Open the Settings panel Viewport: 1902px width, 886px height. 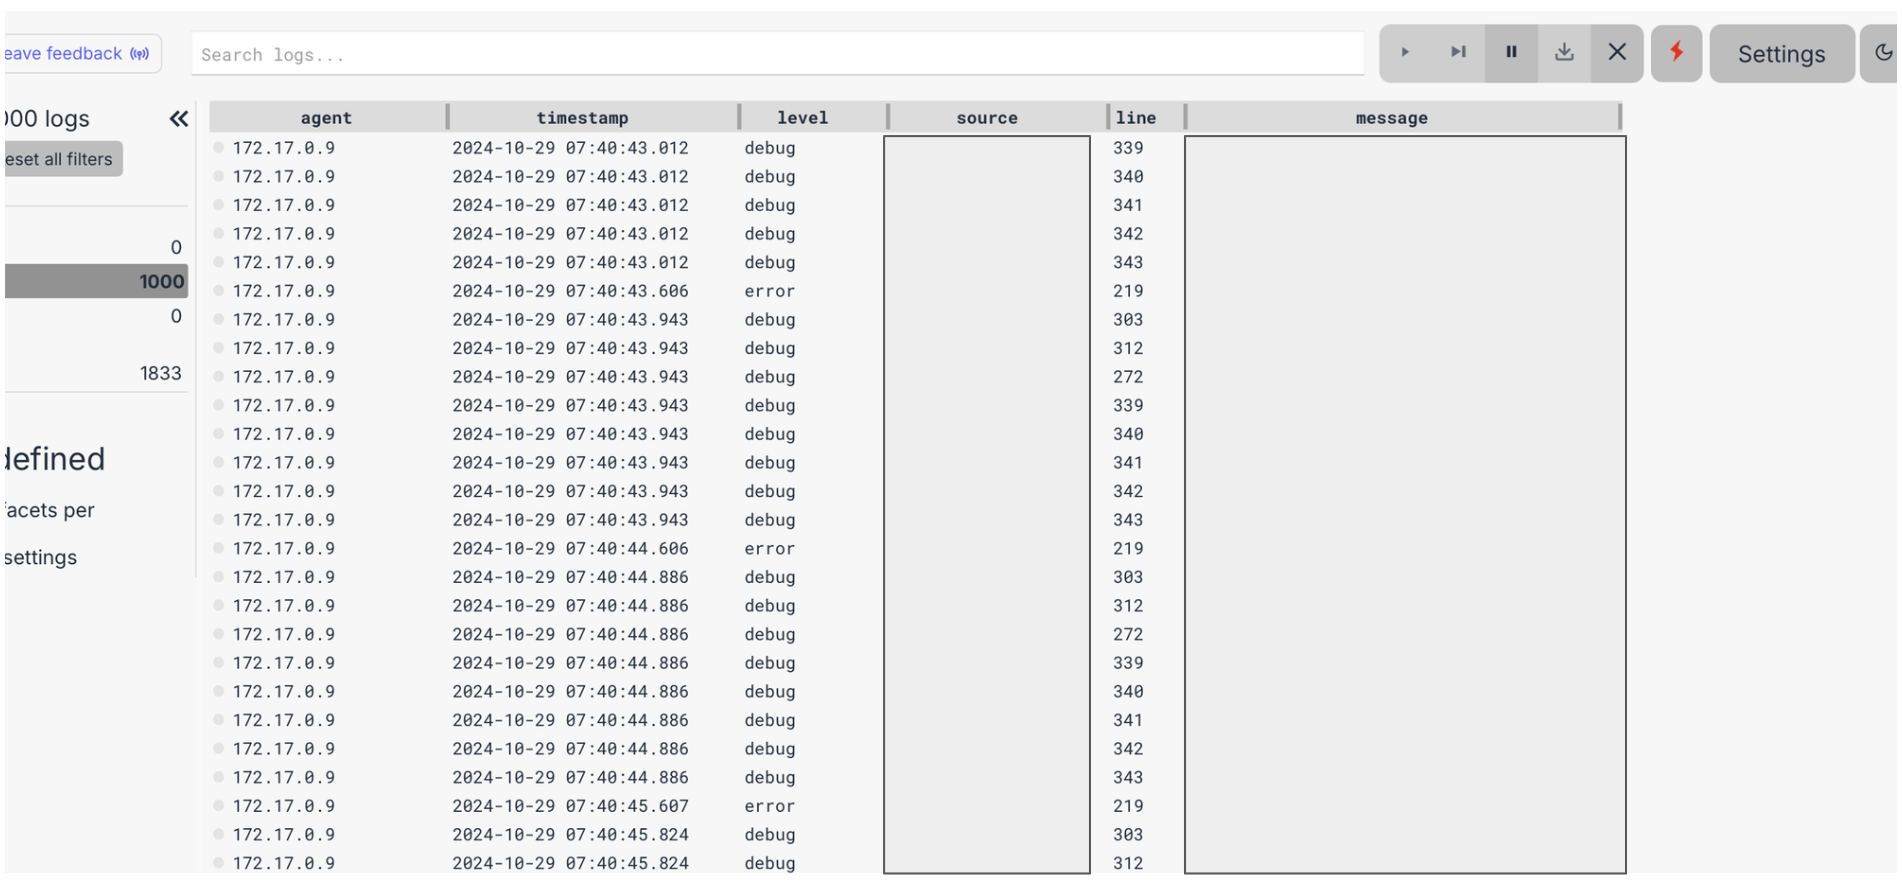tap(1781, 54)
